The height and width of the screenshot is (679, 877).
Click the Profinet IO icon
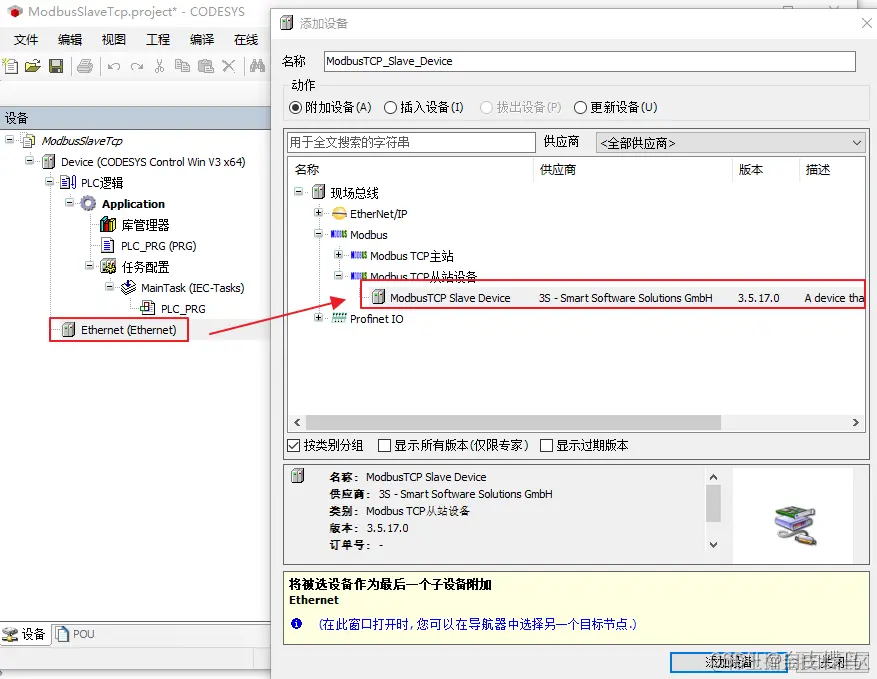(339, 318)
